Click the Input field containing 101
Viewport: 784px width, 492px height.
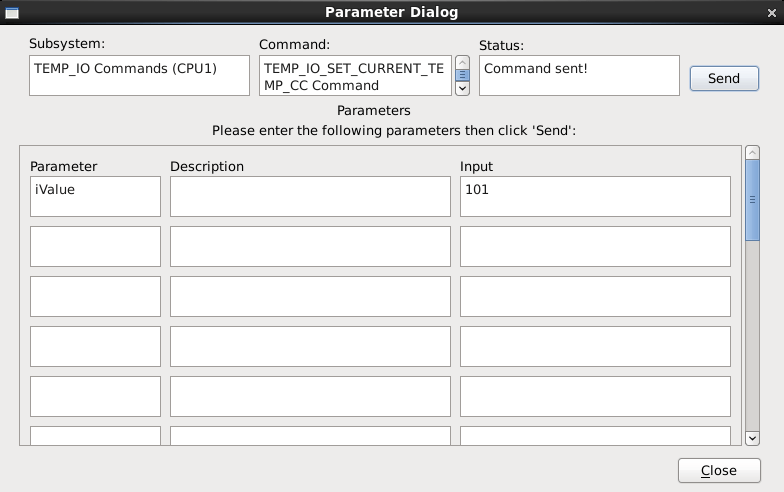[x=595, y=196]
